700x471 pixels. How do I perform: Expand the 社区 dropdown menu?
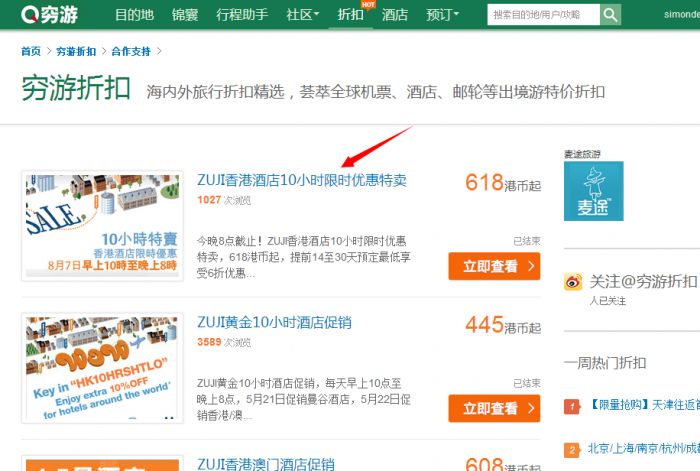303,15
